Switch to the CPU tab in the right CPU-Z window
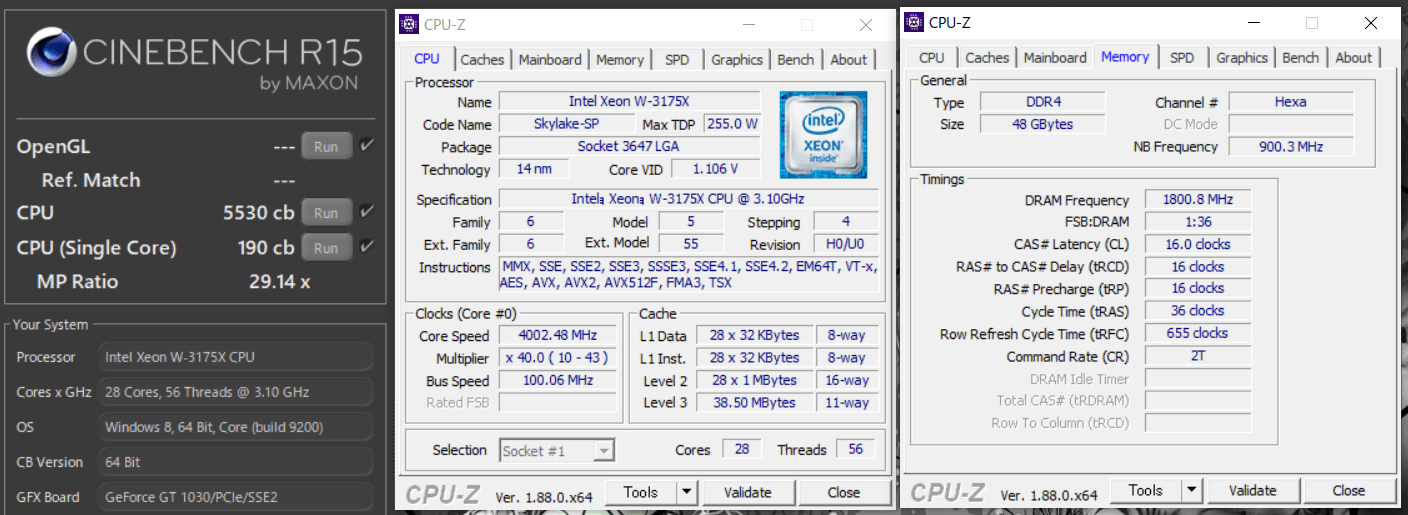This screenshot has height=515, width=1408. point(932,58)
